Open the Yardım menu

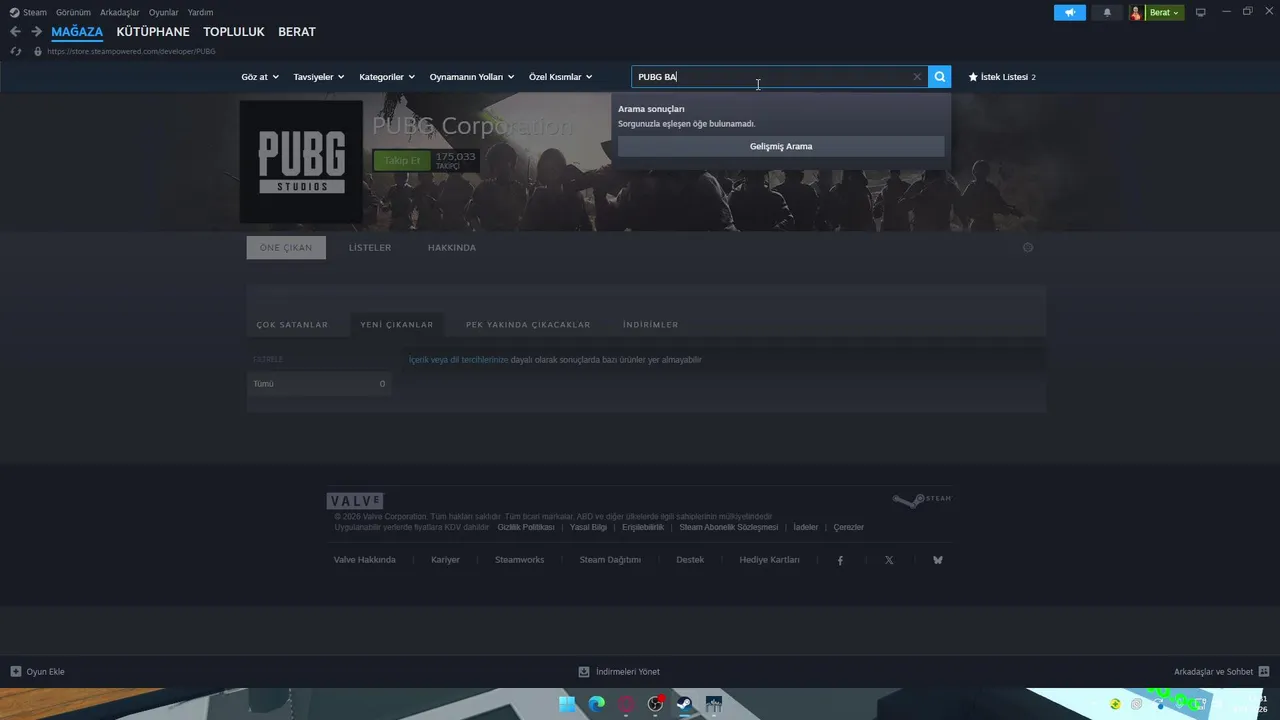pyautogui.click(x=200, y=12)
